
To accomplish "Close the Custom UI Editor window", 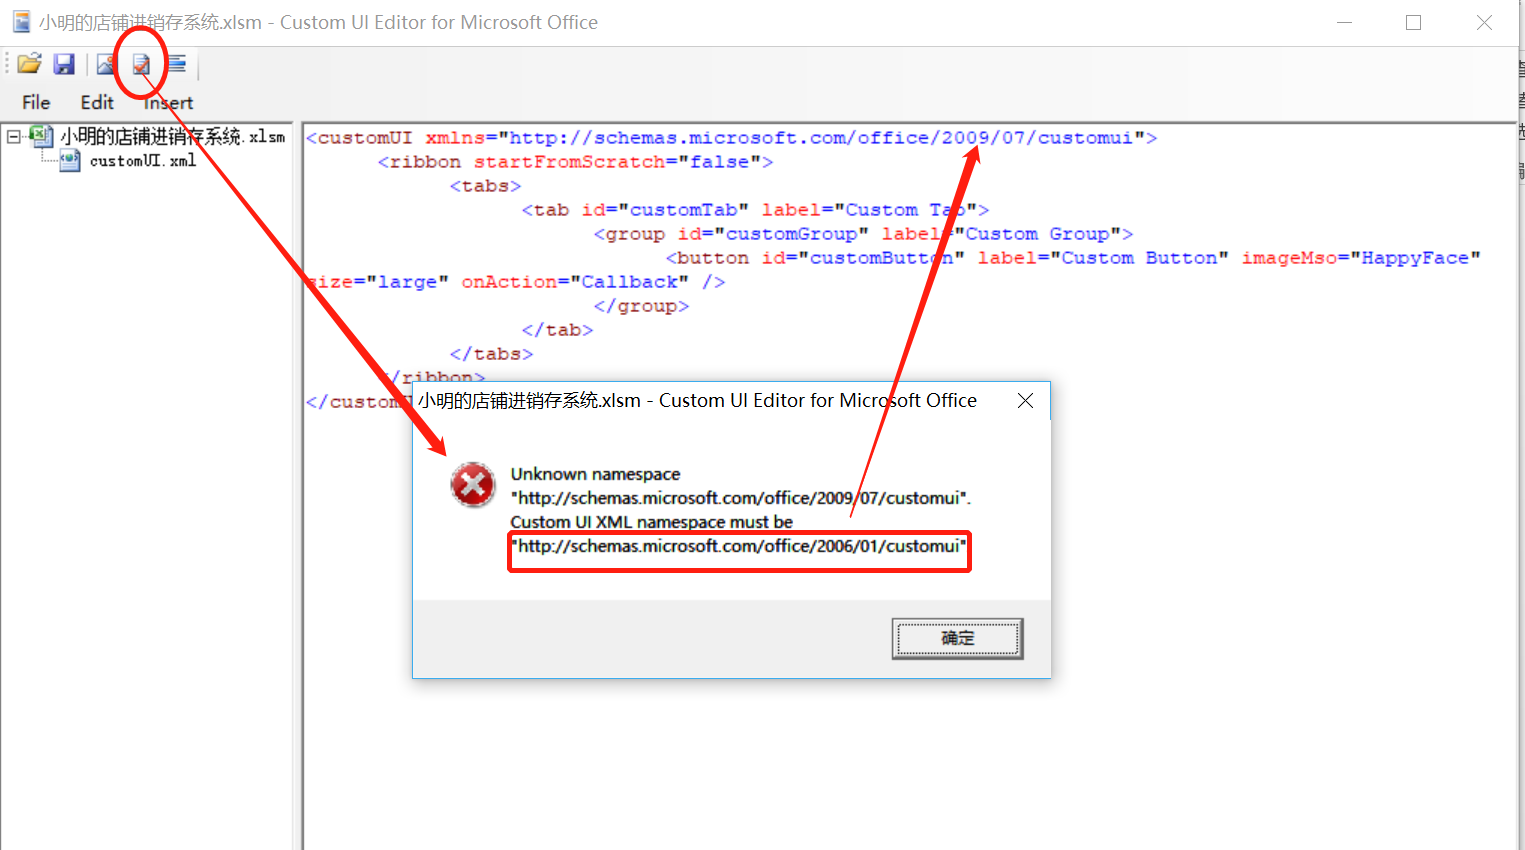I will tap(1484, 22).
